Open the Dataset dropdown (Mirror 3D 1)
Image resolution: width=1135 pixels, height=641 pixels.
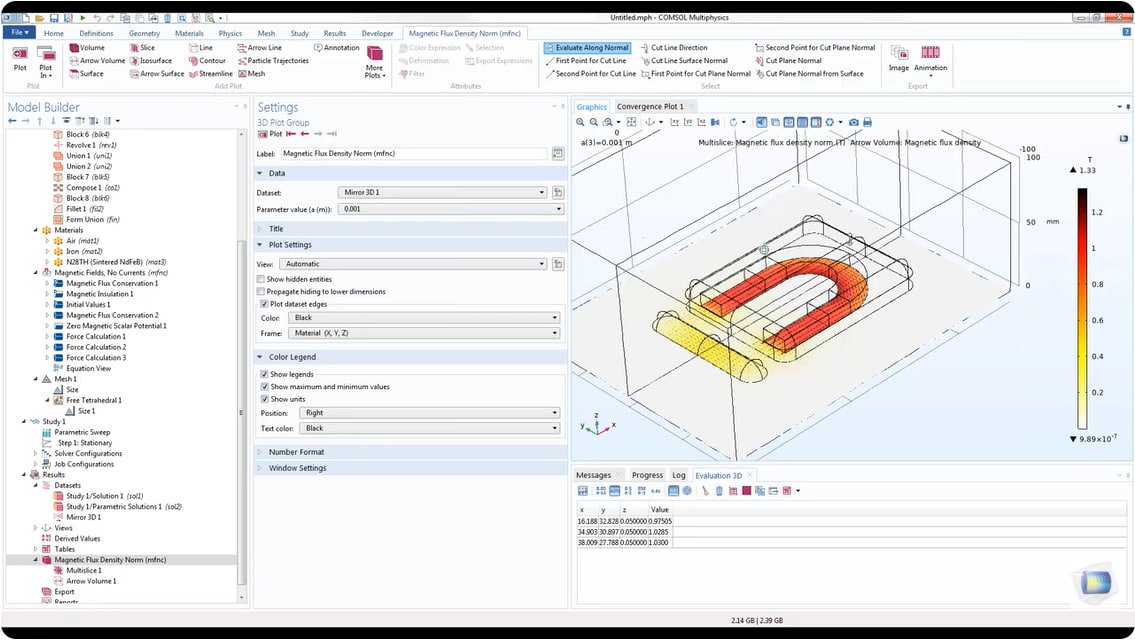[x=442, y=192]
